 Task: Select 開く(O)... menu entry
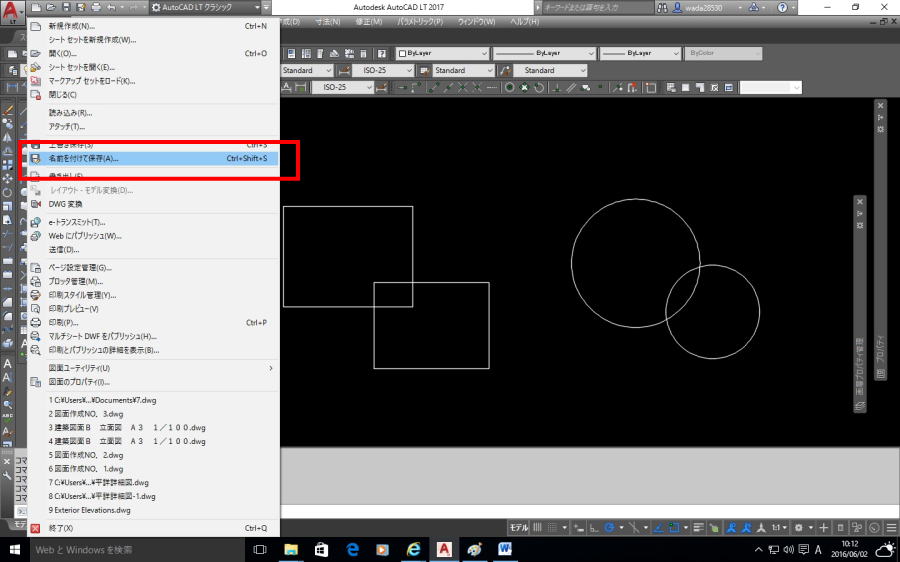click(x=154, y=53)
